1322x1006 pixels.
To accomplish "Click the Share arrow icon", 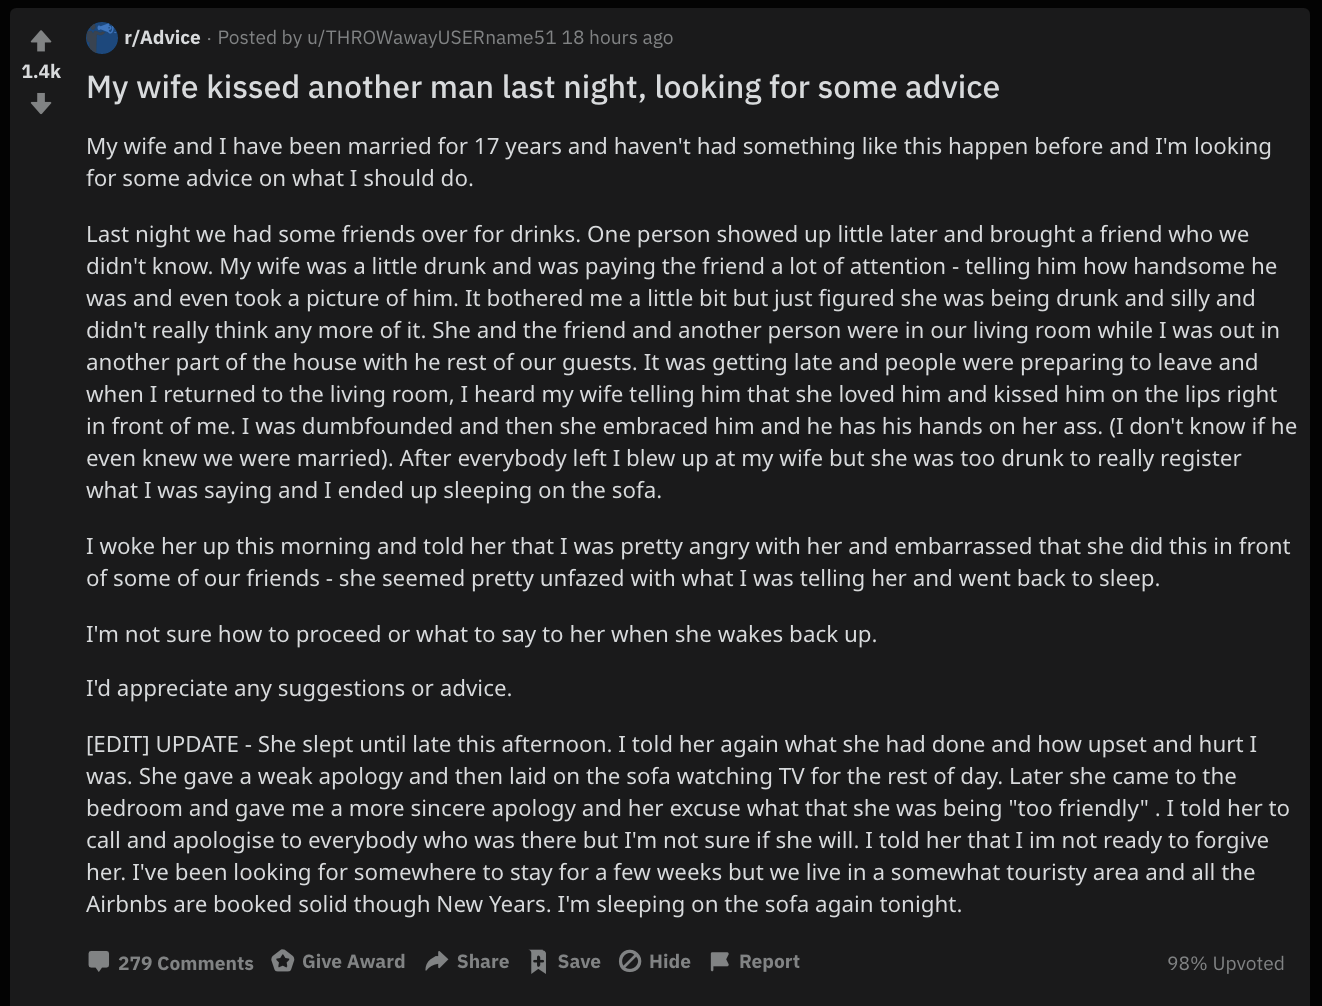I will coord(436,961).
